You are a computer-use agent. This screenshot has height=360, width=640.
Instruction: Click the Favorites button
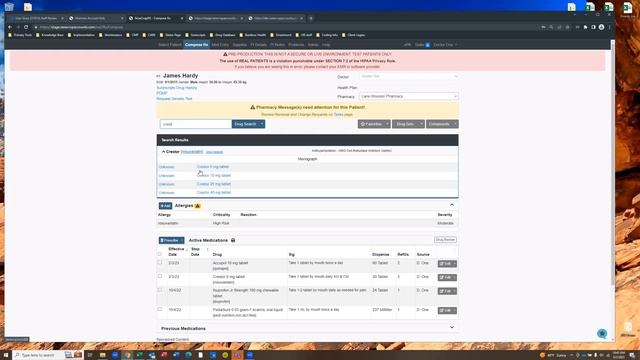(371, 124)
